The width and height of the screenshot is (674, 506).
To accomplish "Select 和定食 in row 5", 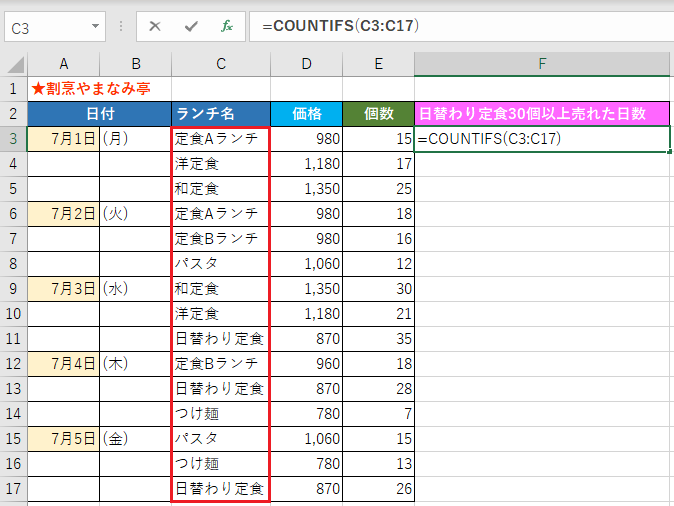I will point(221,189).
